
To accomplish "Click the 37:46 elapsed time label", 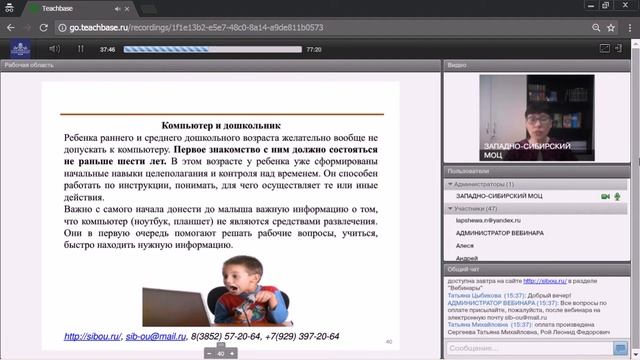I will pyautogui.click(x=107, y=49).
